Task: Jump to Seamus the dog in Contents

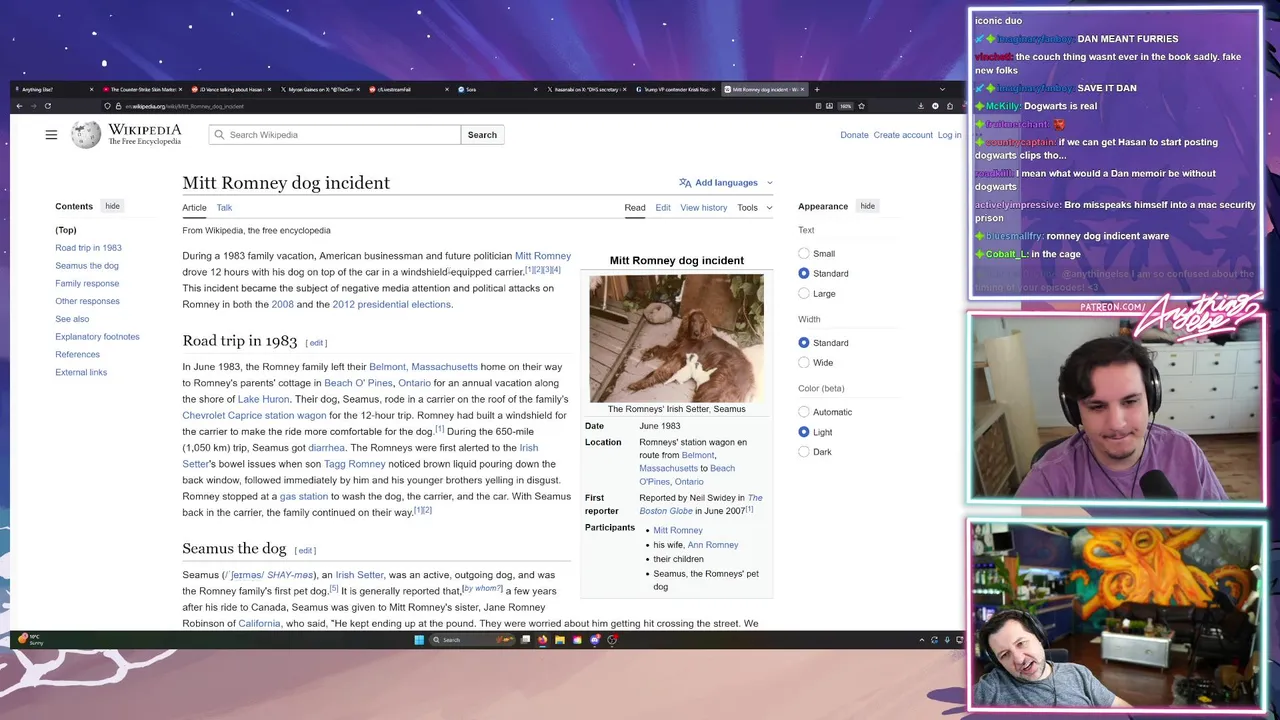Action: coord(87,266)
